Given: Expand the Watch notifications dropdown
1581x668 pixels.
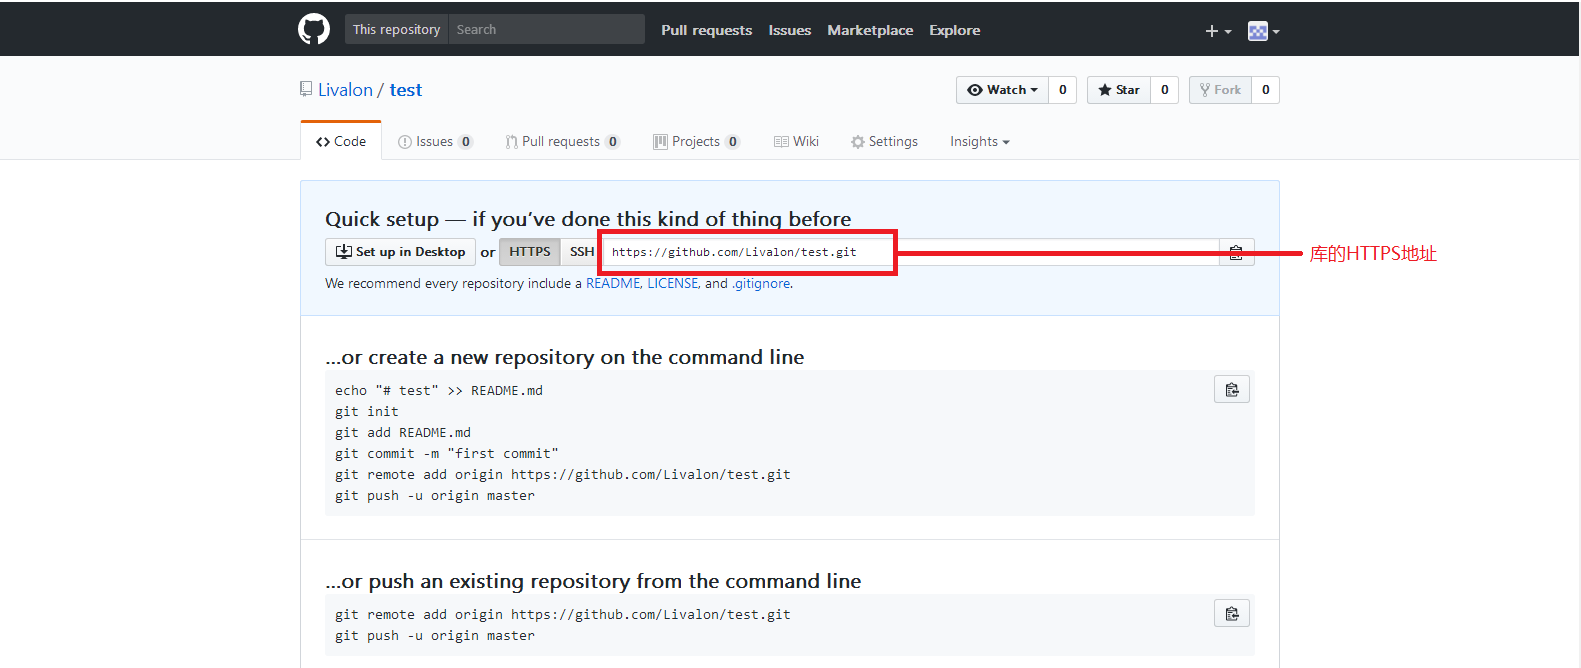Looking at the screenshot, I should (x=1002, y=90).
